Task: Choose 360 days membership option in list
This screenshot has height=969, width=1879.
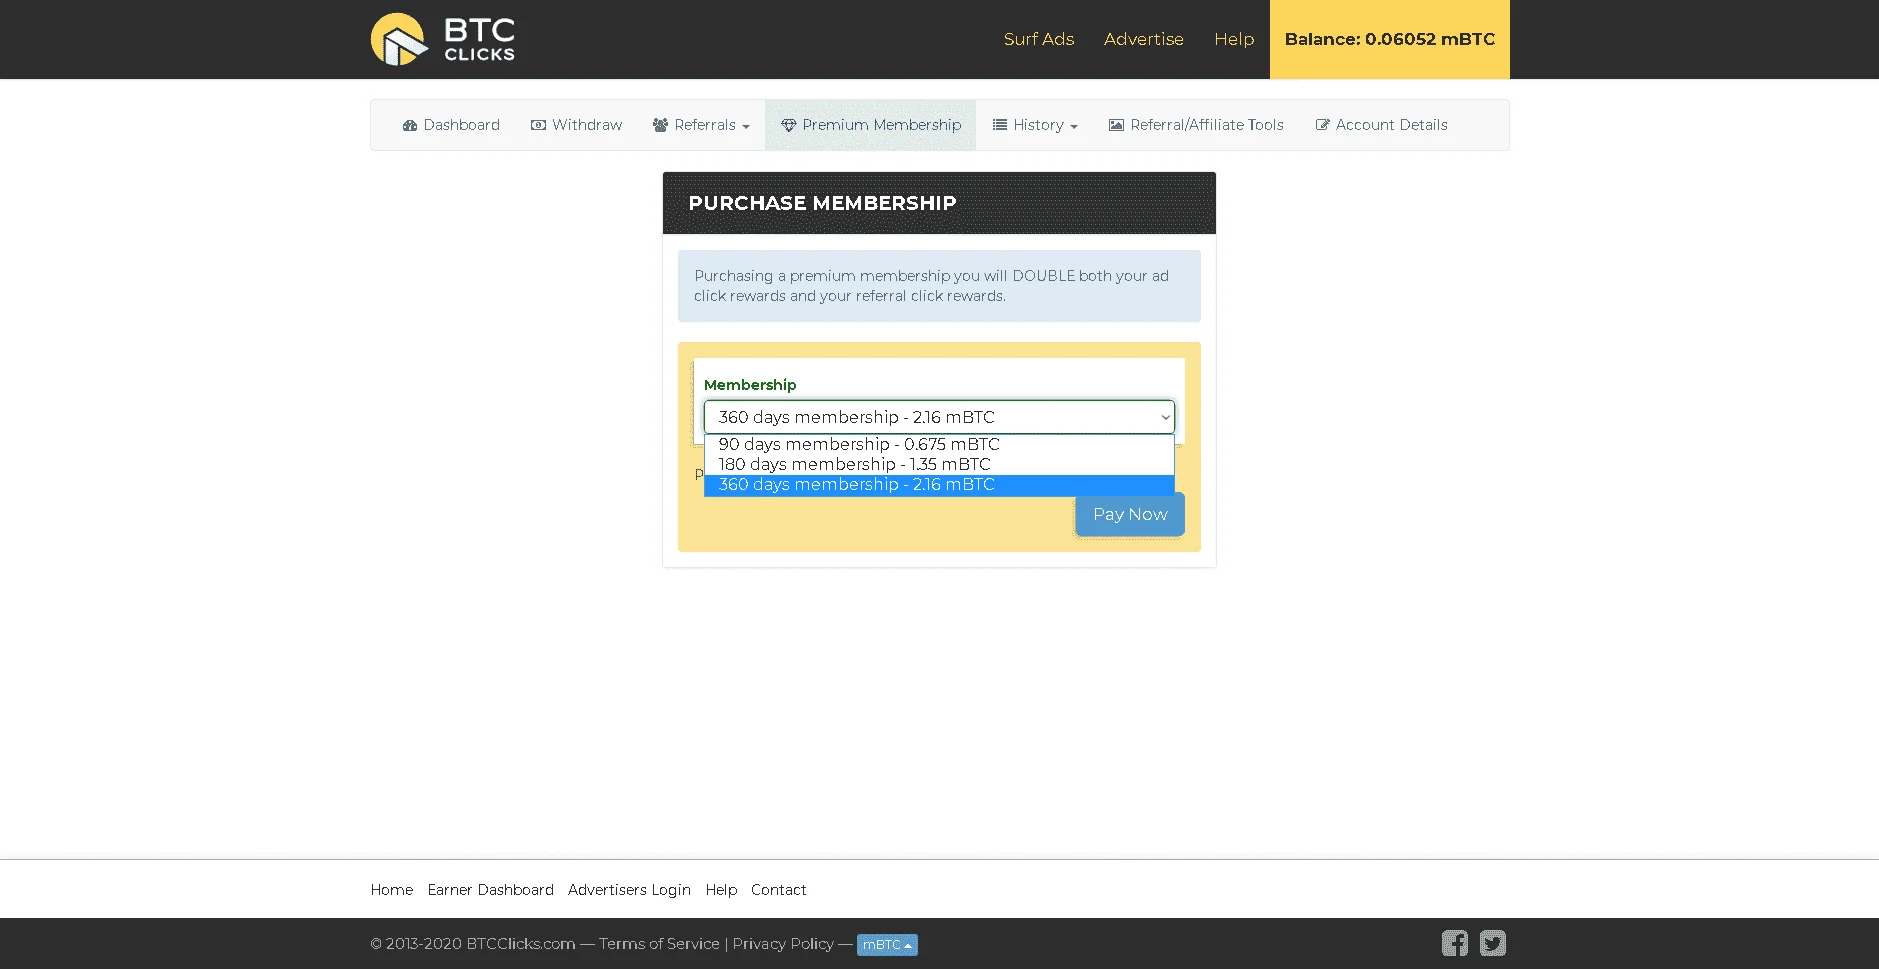Action: click(x=939, y=484)
